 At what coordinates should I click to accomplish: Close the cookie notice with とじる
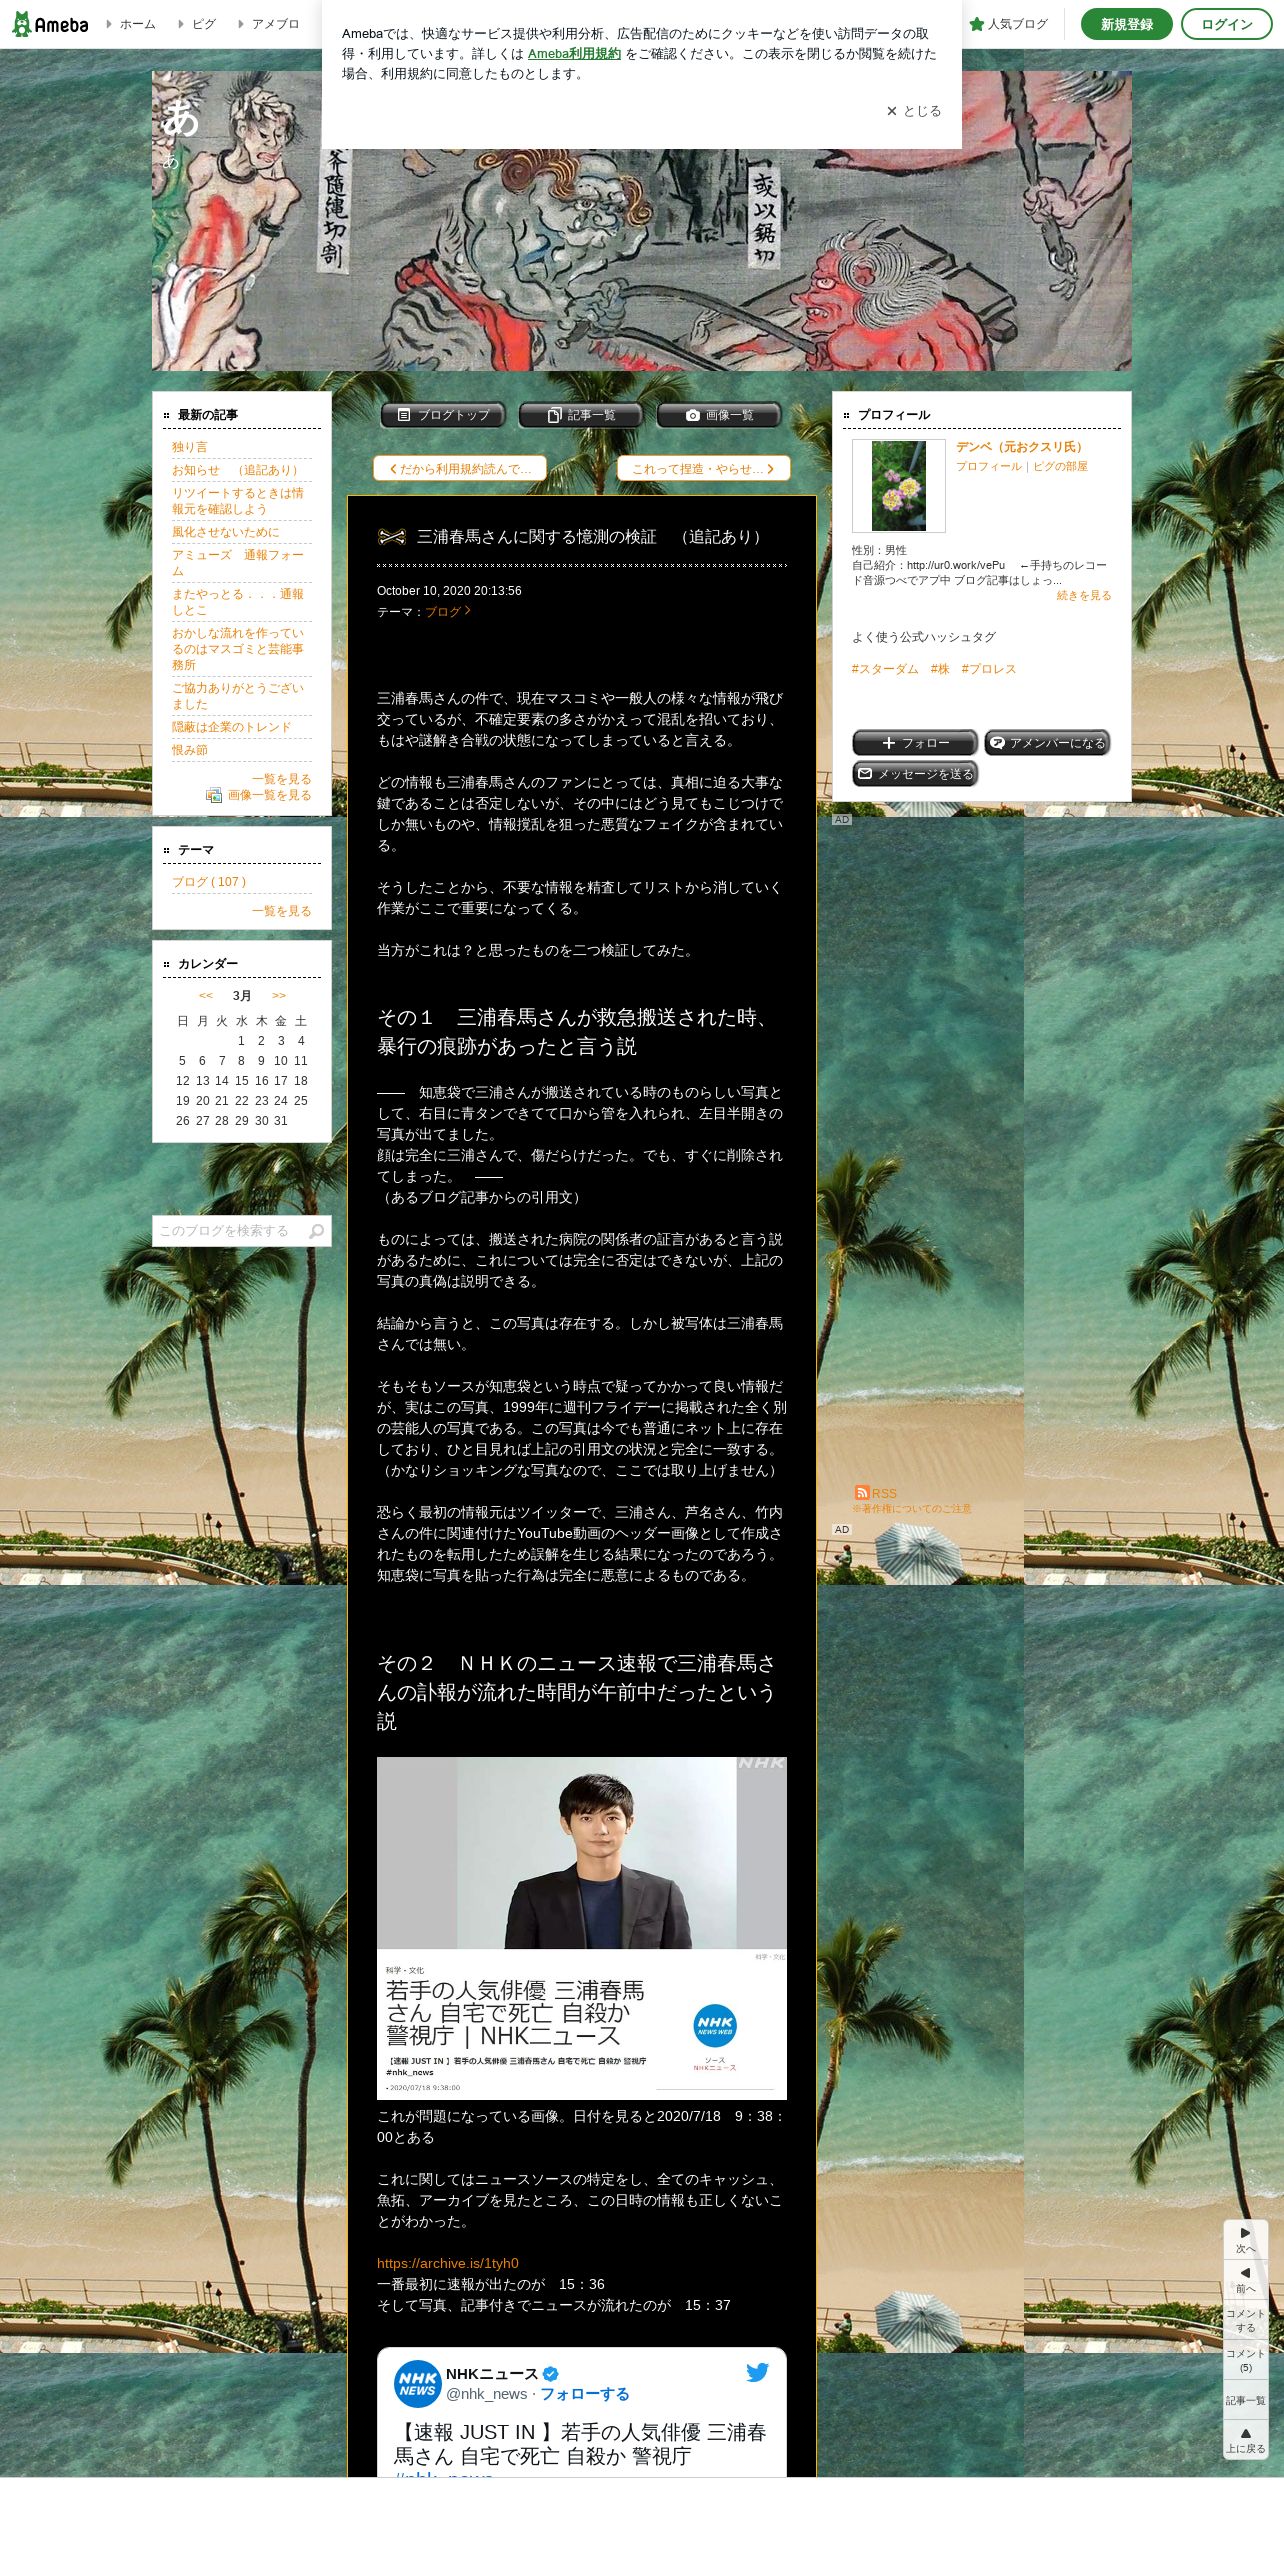[x=914, y=111]
